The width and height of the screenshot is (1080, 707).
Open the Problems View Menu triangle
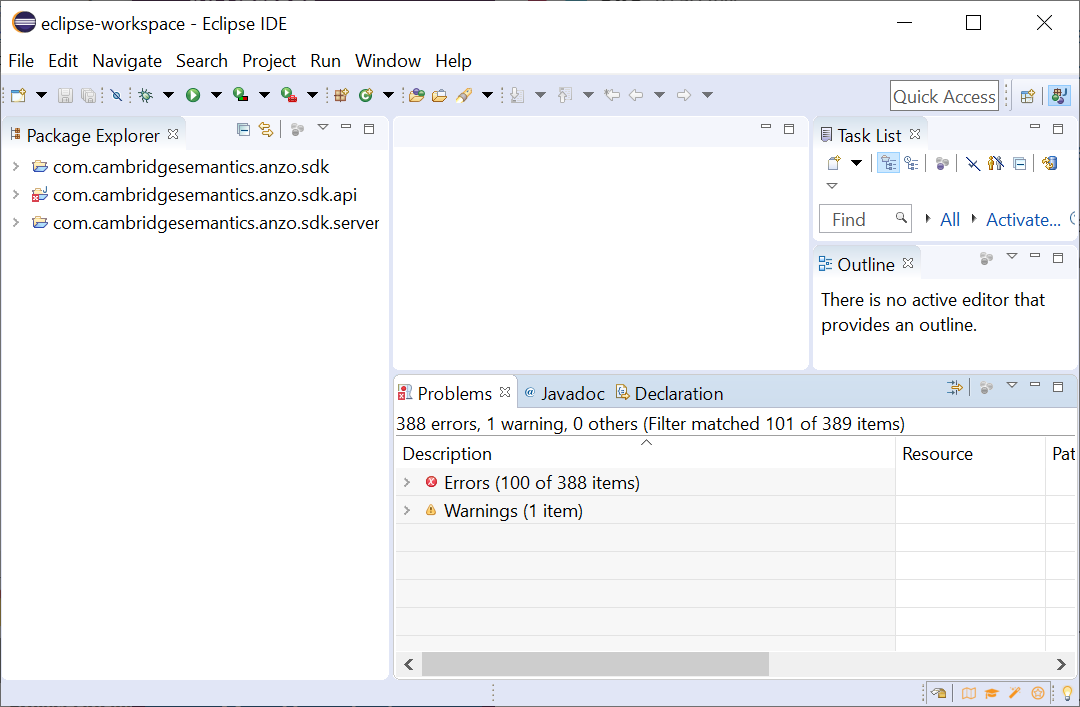click(x=1012, y=386)
